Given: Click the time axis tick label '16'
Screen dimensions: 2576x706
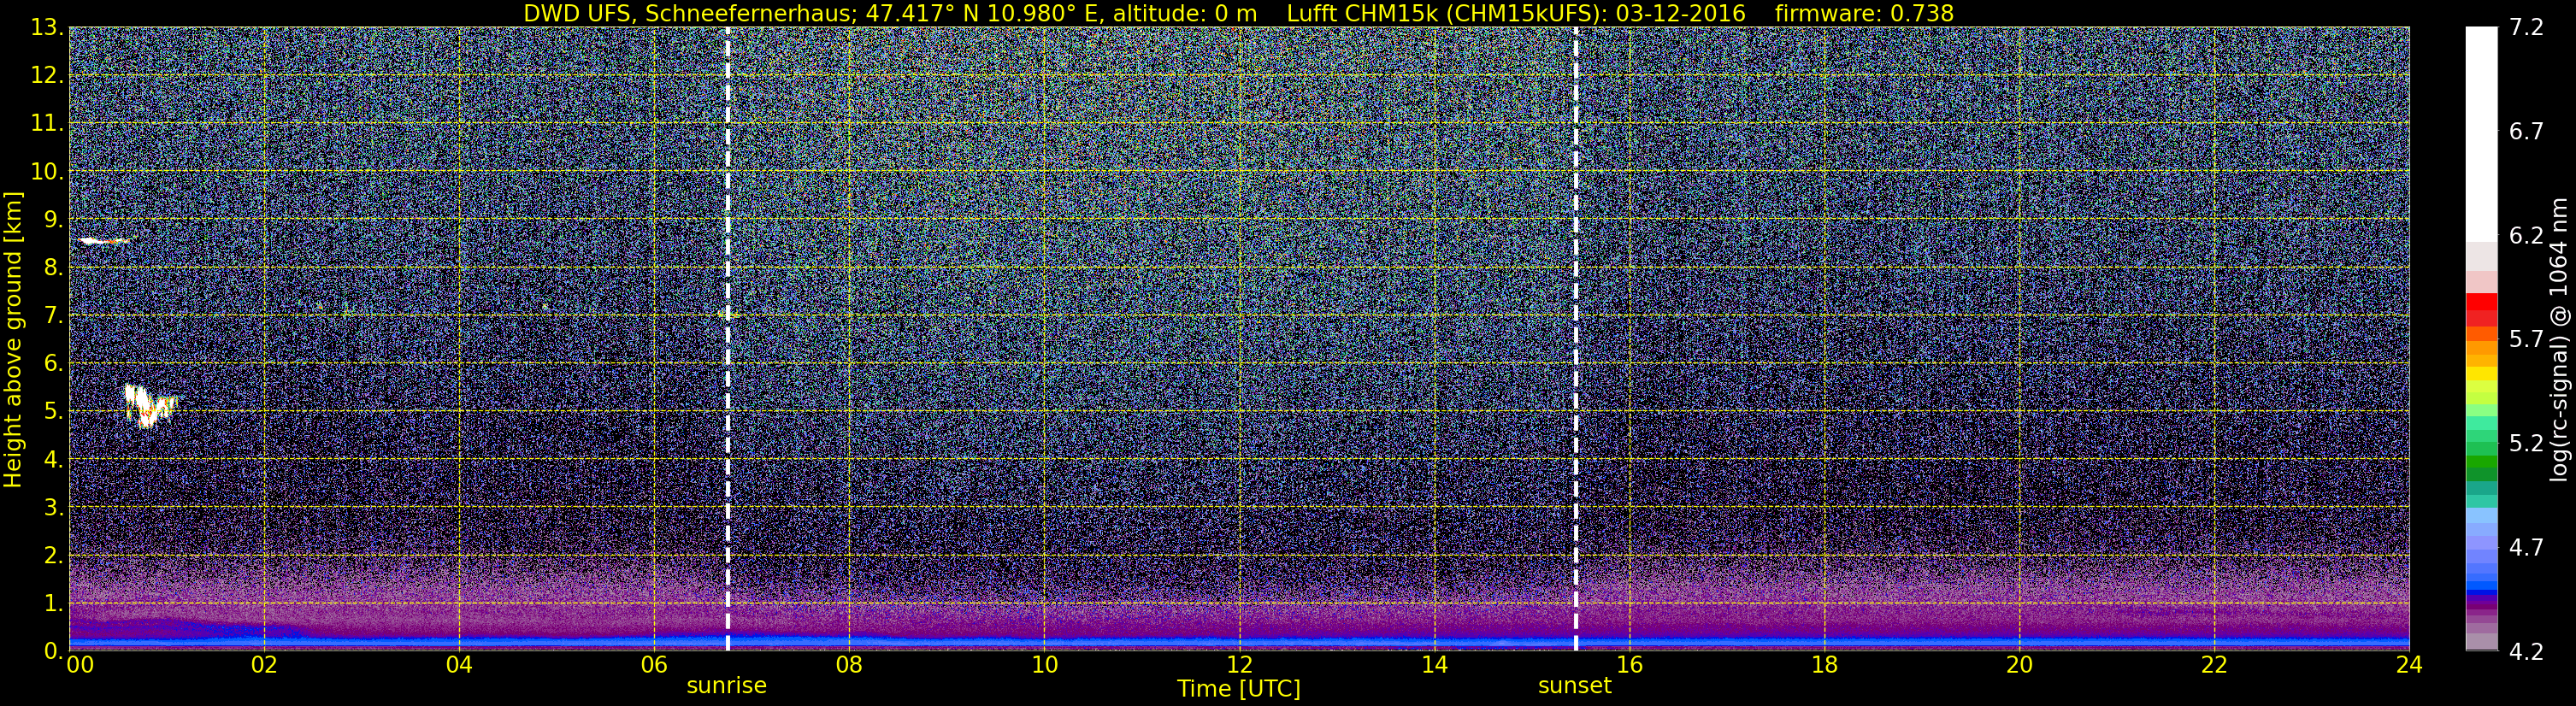Looking at the screenshot, I should pyautogui.click(x=1629, y=666).
